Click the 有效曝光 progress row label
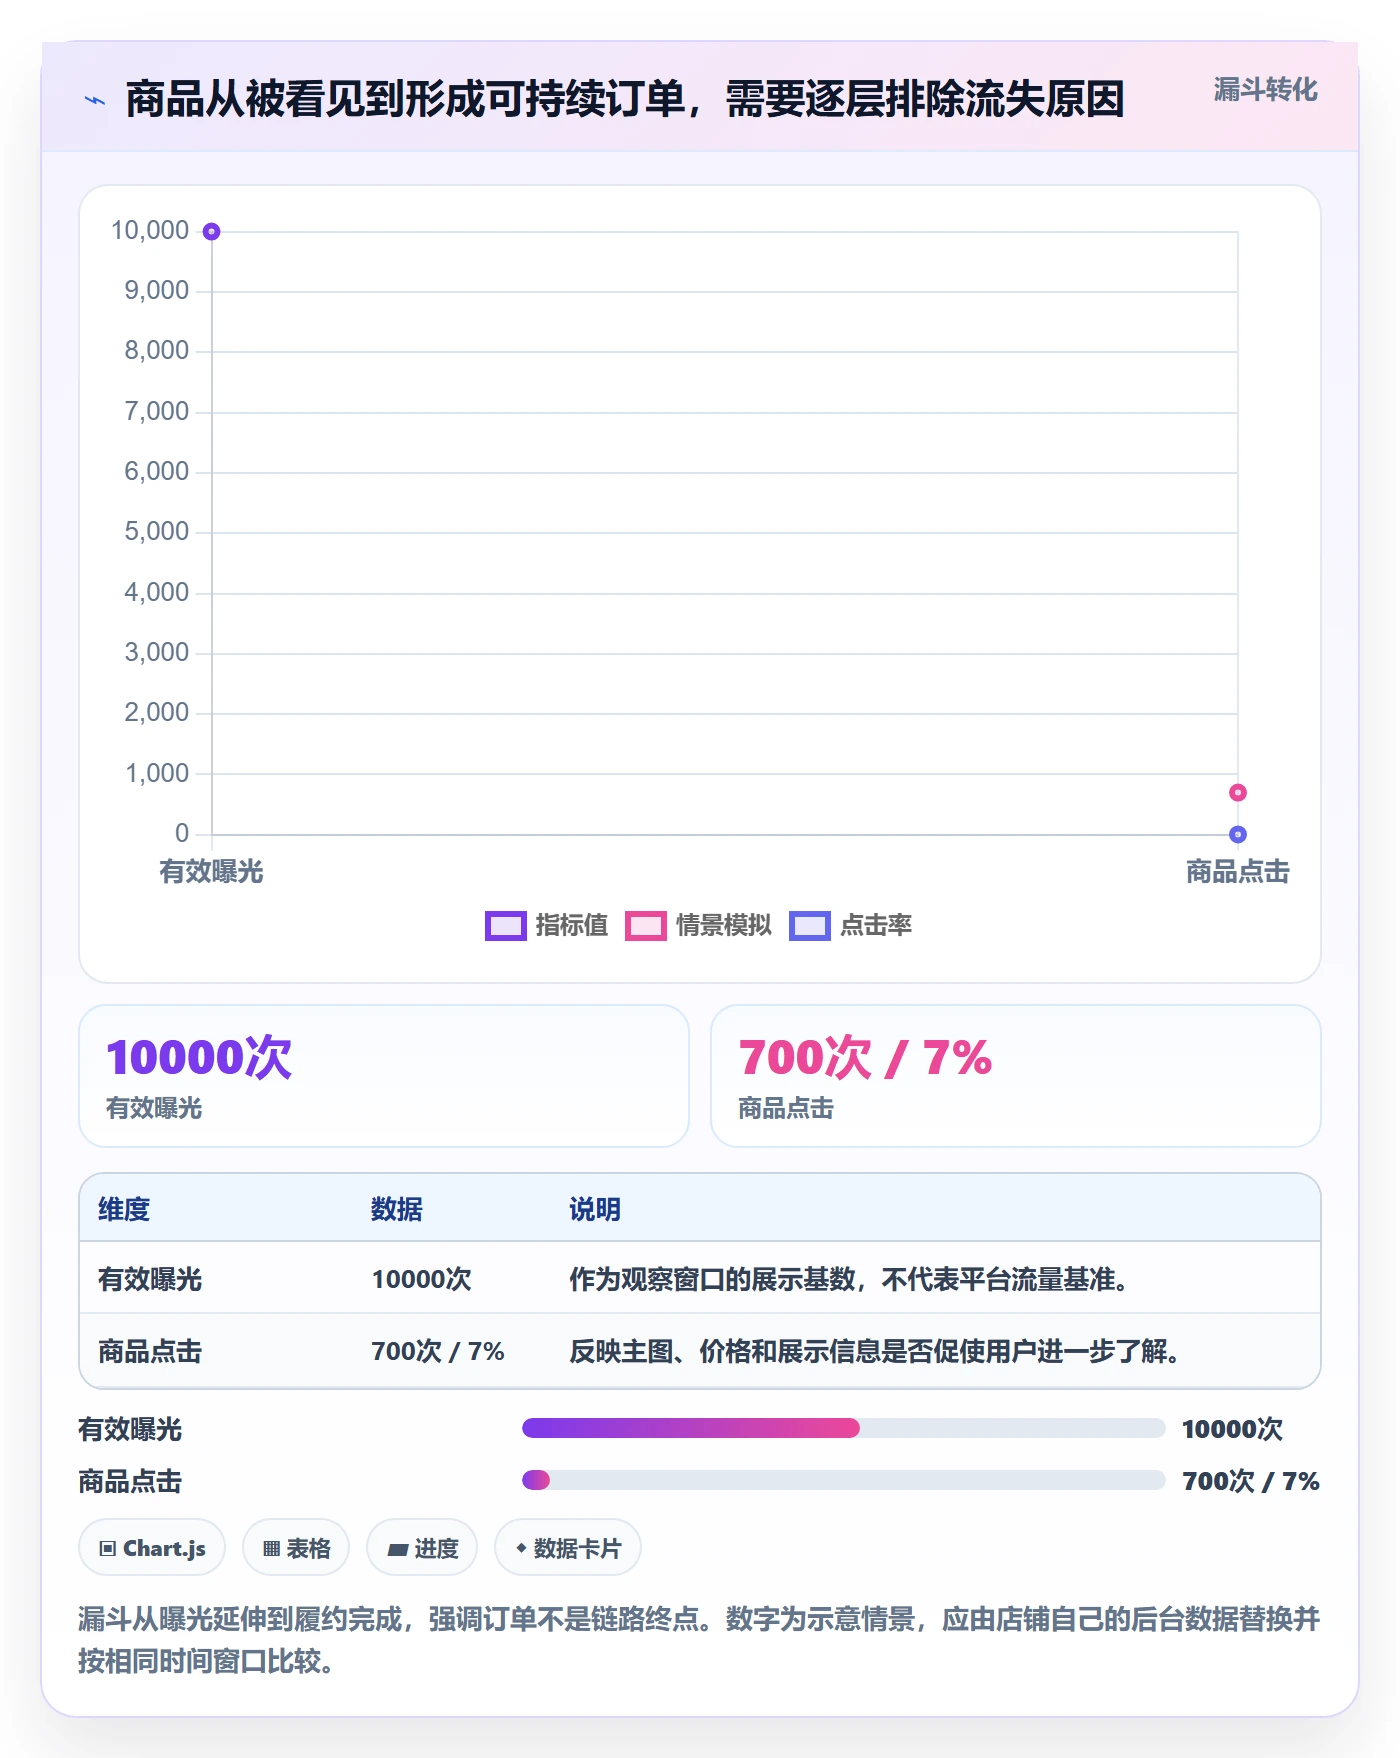Screen dimensions: 1400x1758 (x=130, y=1429)
